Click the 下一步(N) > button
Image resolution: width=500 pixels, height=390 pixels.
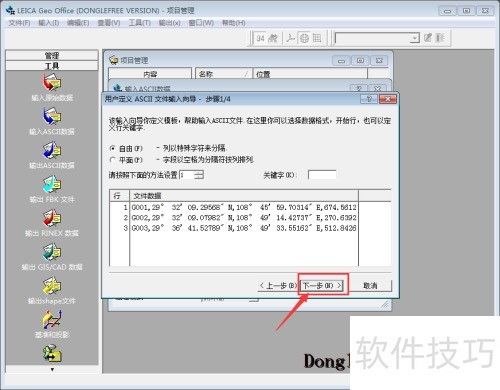pos(322,285)
